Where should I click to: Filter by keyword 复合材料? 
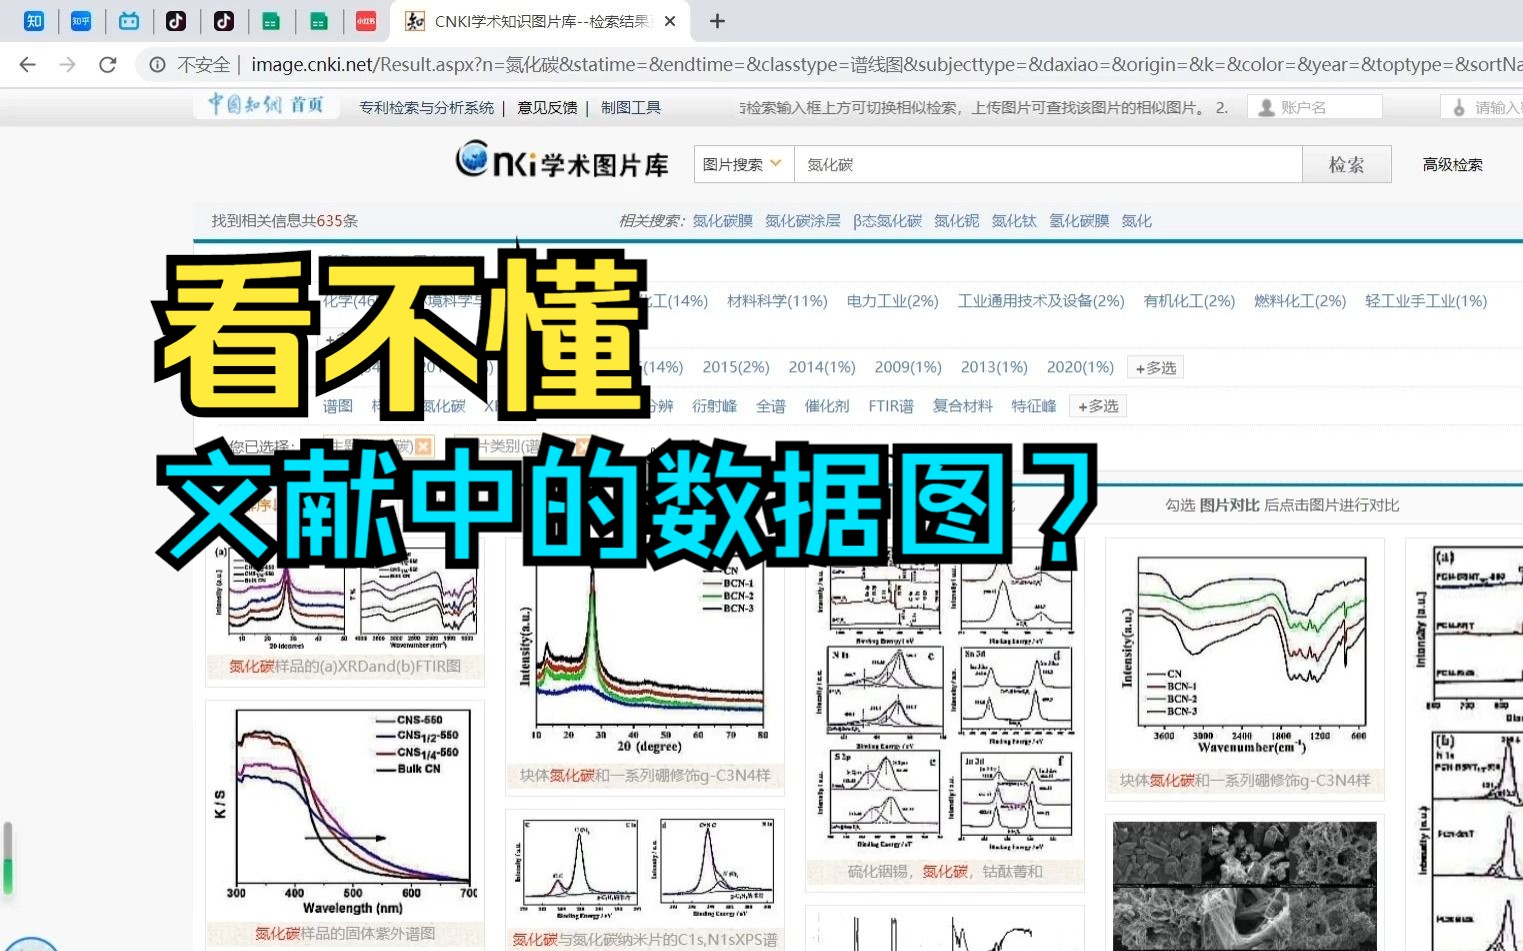963,406
